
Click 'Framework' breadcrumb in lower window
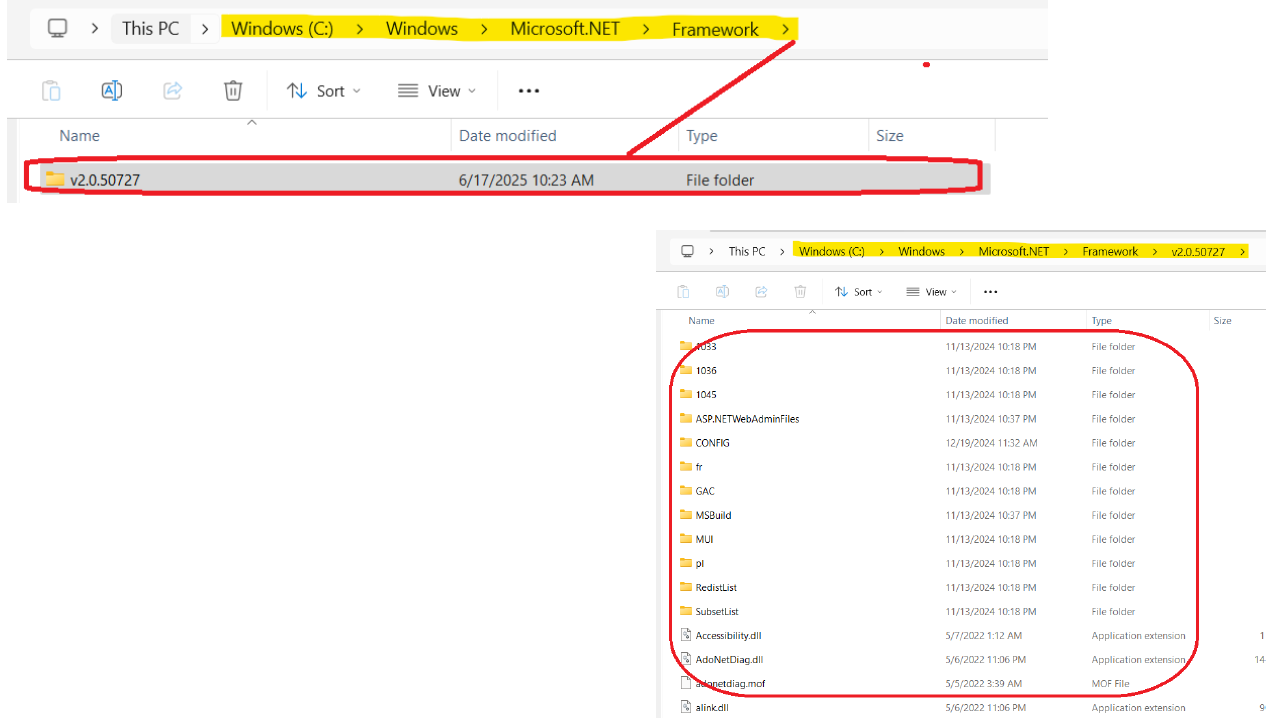click(x=1110, y=251)
